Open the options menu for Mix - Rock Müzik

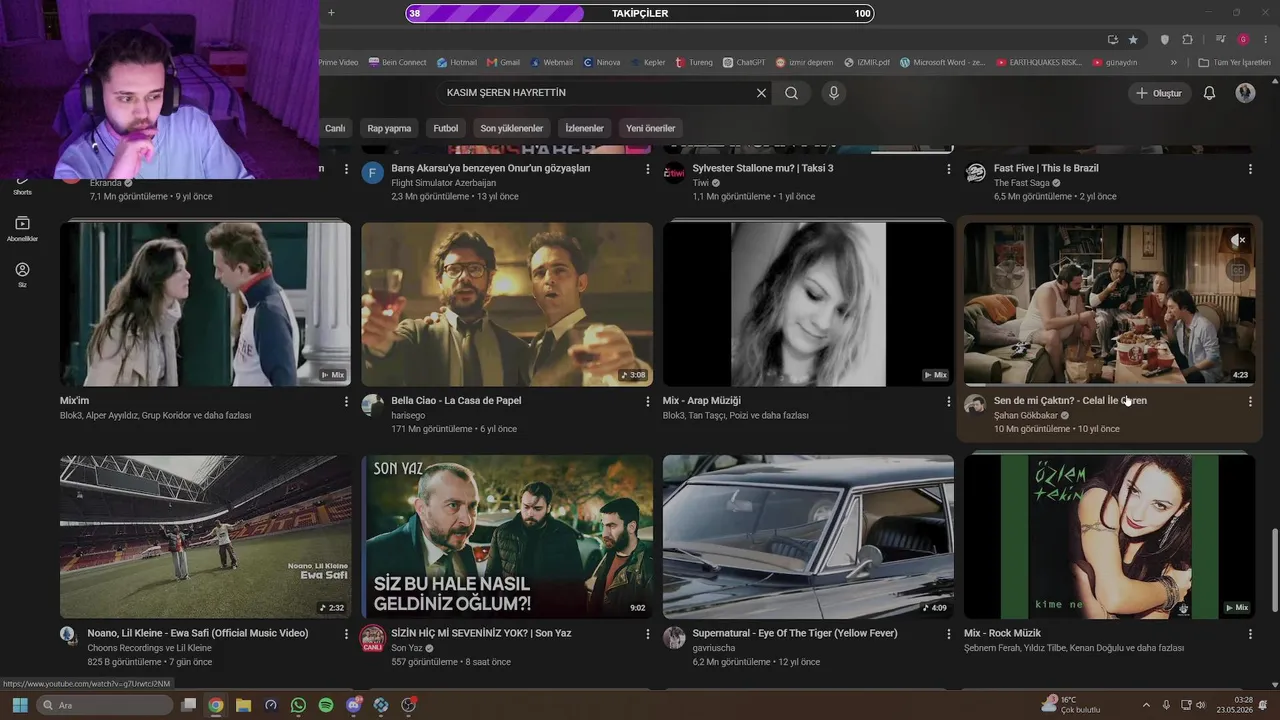(x=1249, y=634)
